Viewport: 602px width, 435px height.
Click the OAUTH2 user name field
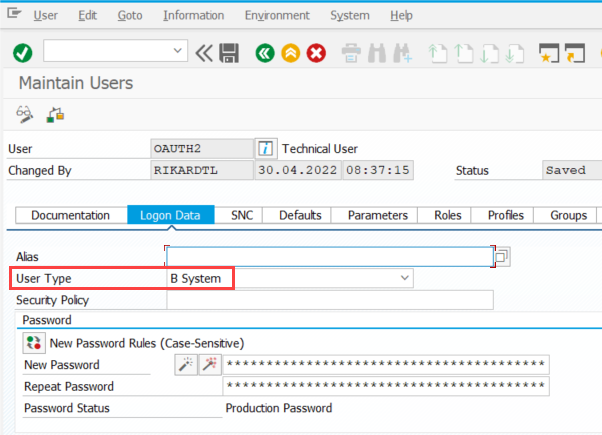coord(202,149)
